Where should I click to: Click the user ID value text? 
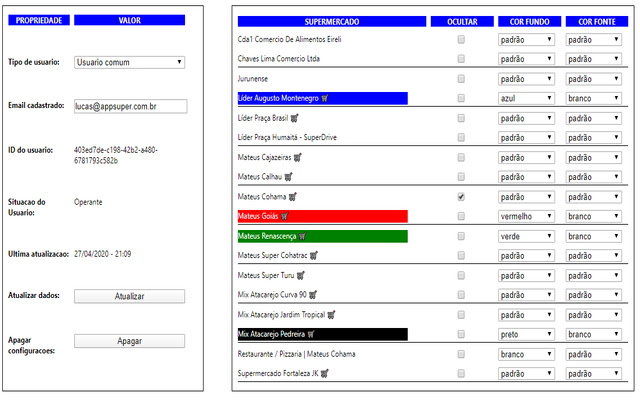116,155
